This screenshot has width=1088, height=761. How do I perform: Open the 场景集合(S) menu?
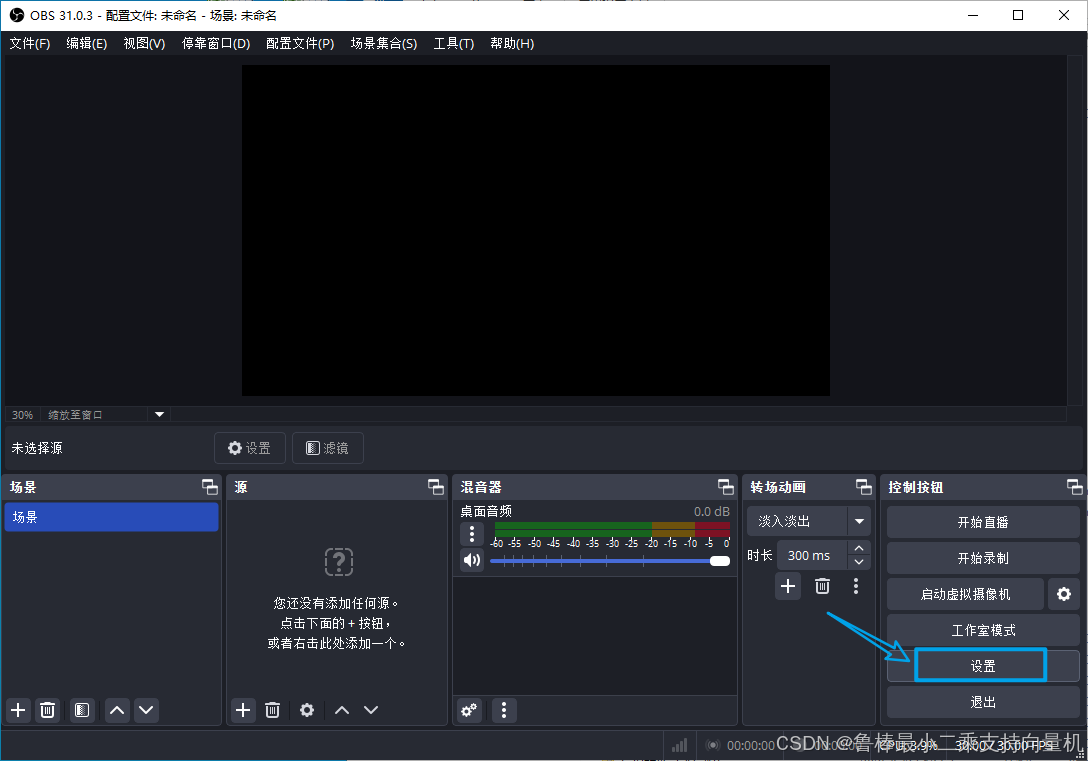click(384, 44)
